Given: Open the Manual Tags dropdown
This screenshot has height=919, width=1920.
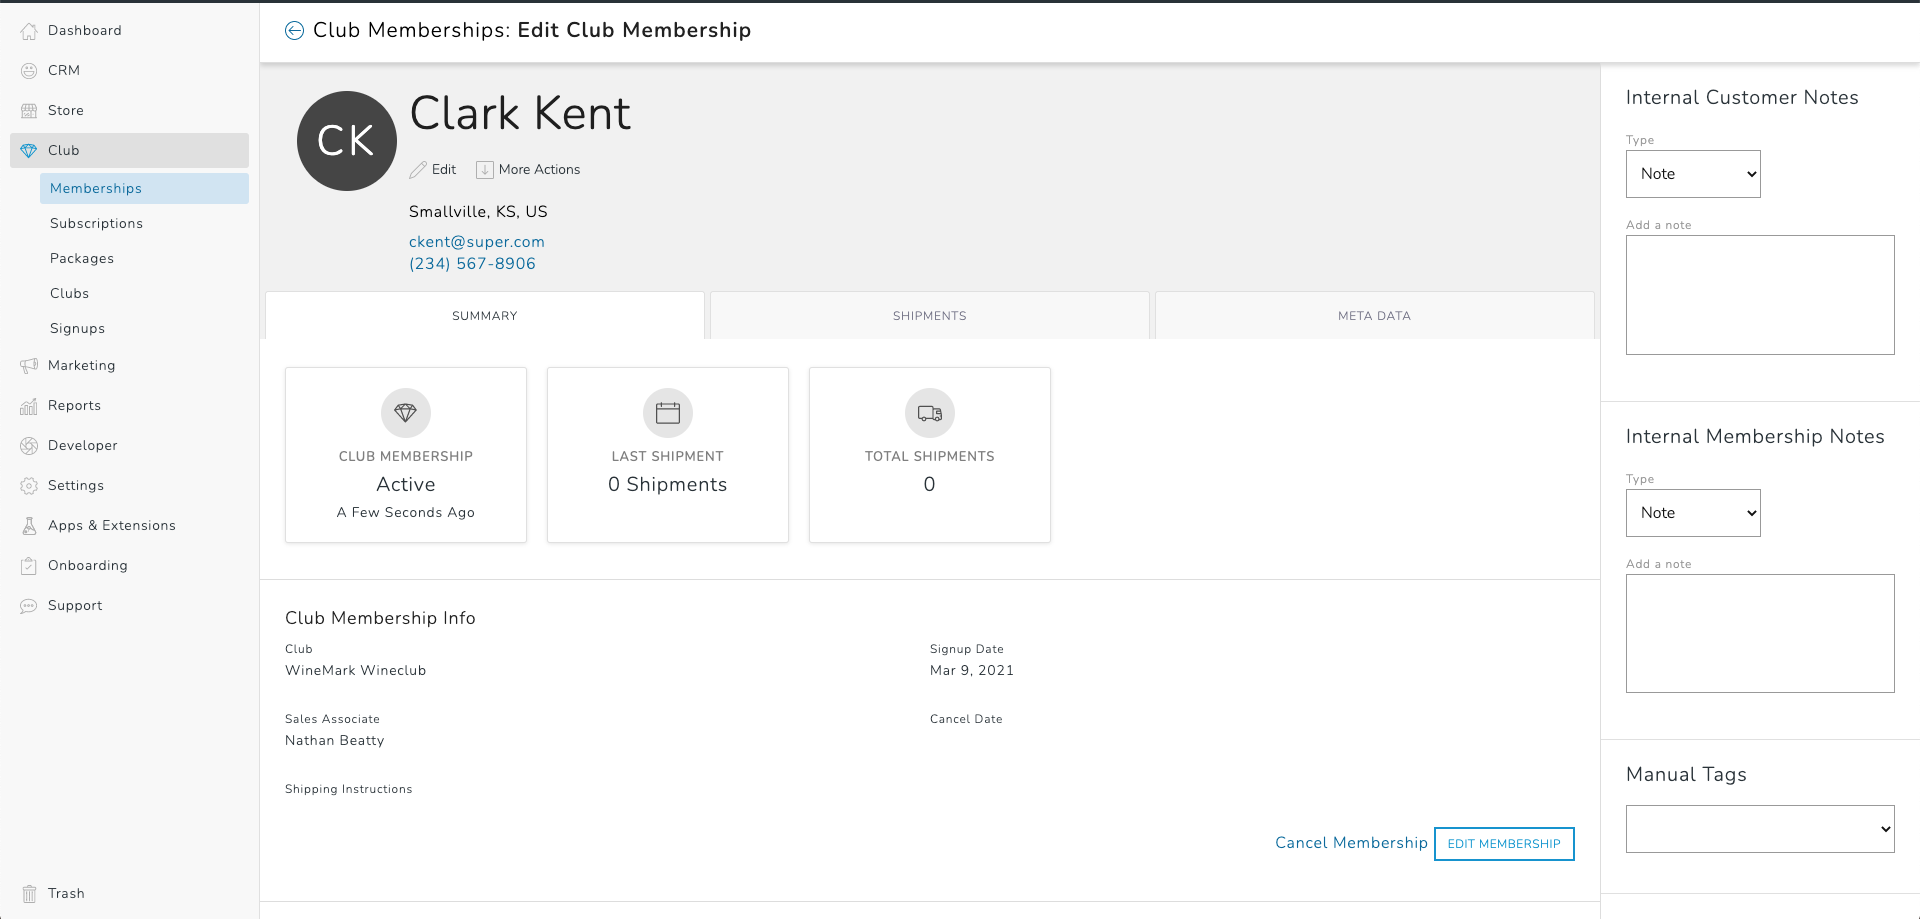Looking at the screenshot, I should click(x=1760, y=829).
